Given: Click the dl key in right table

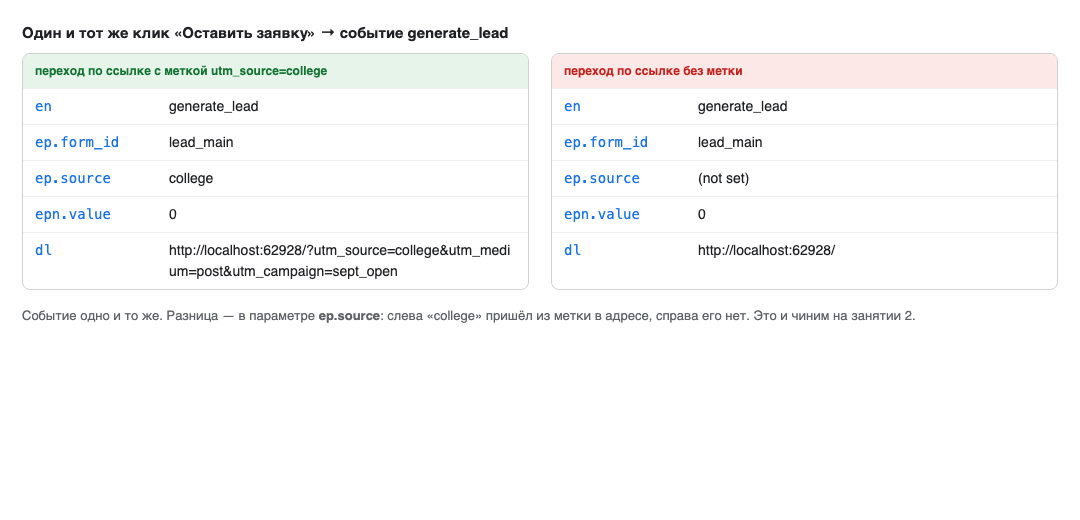Looking at the screenshot, I should click(x=572, y=250).
